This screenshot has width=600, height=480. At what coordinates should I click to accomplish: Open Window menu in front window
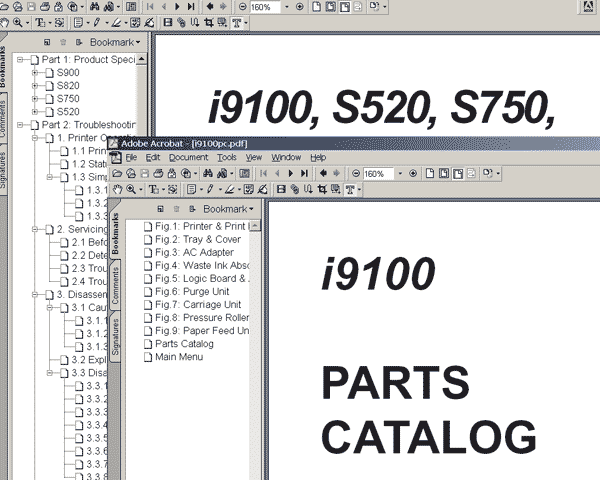(286, 157)
